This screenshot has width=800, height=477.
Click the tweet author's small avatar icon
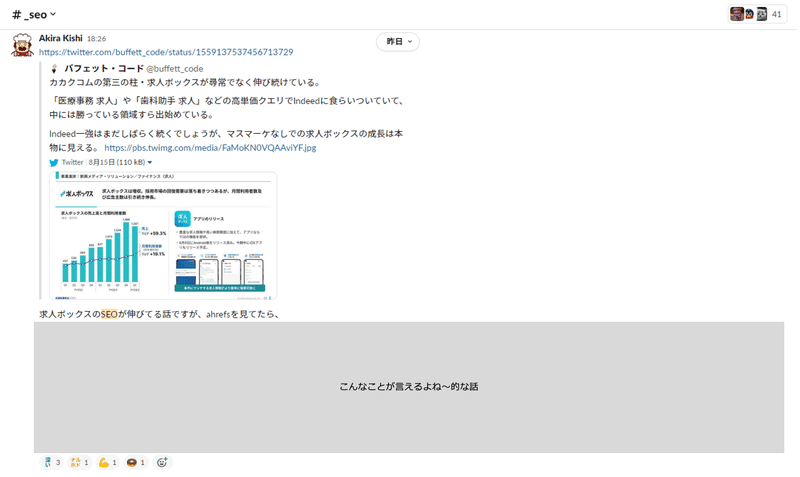54,69
